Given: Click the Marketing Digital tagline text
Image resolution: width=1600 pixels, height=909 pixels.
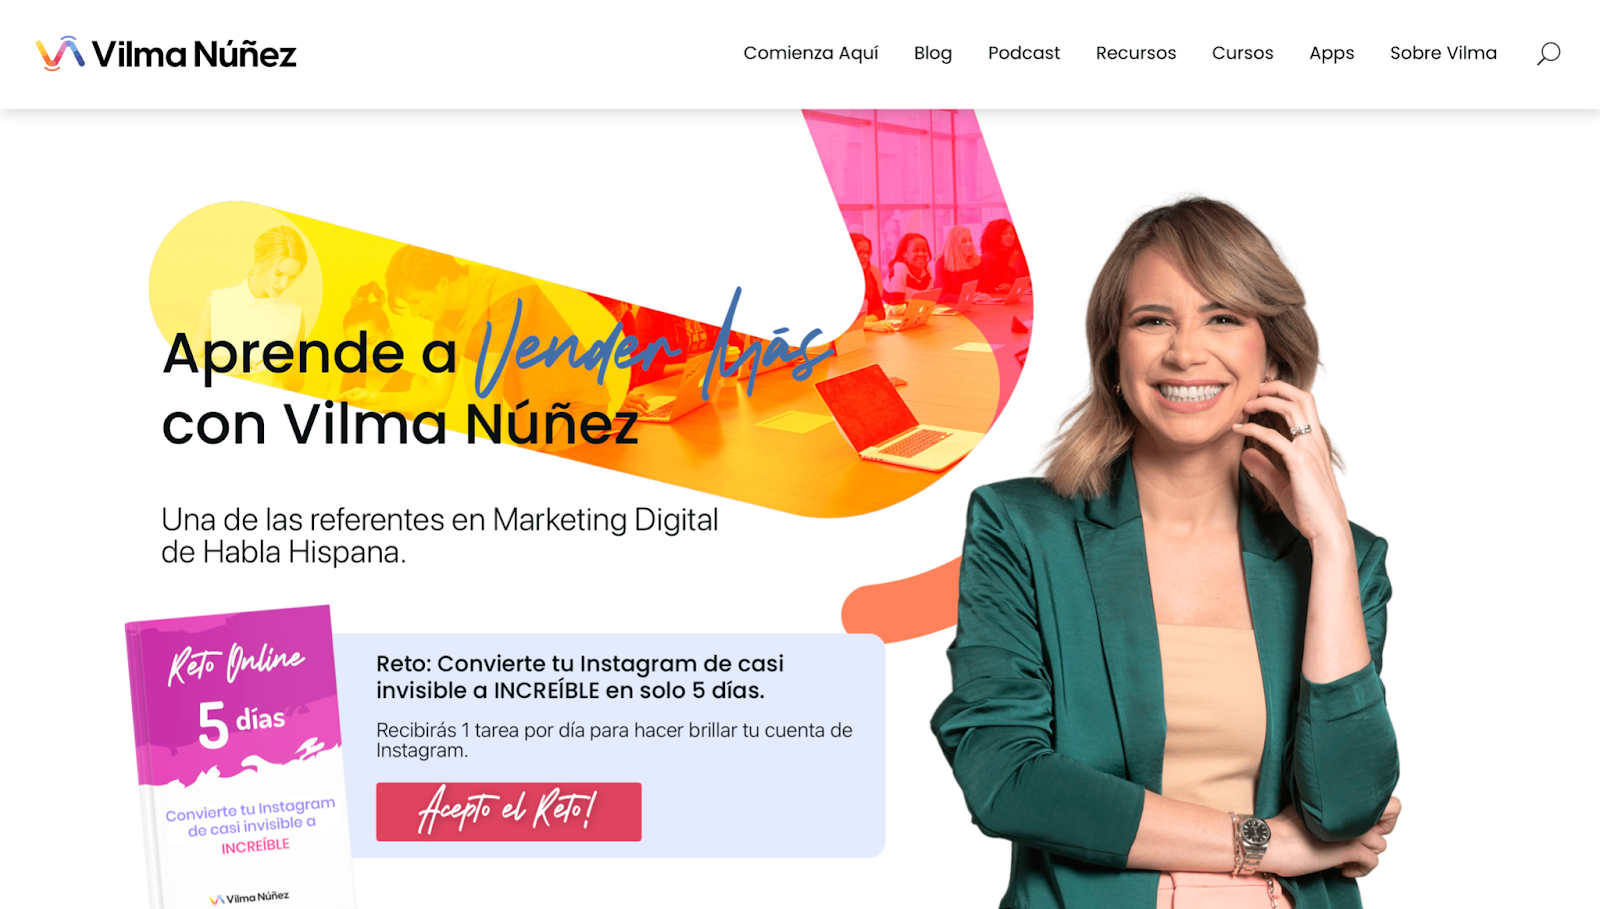Looking at the screenshot, I should click(440, 536).
